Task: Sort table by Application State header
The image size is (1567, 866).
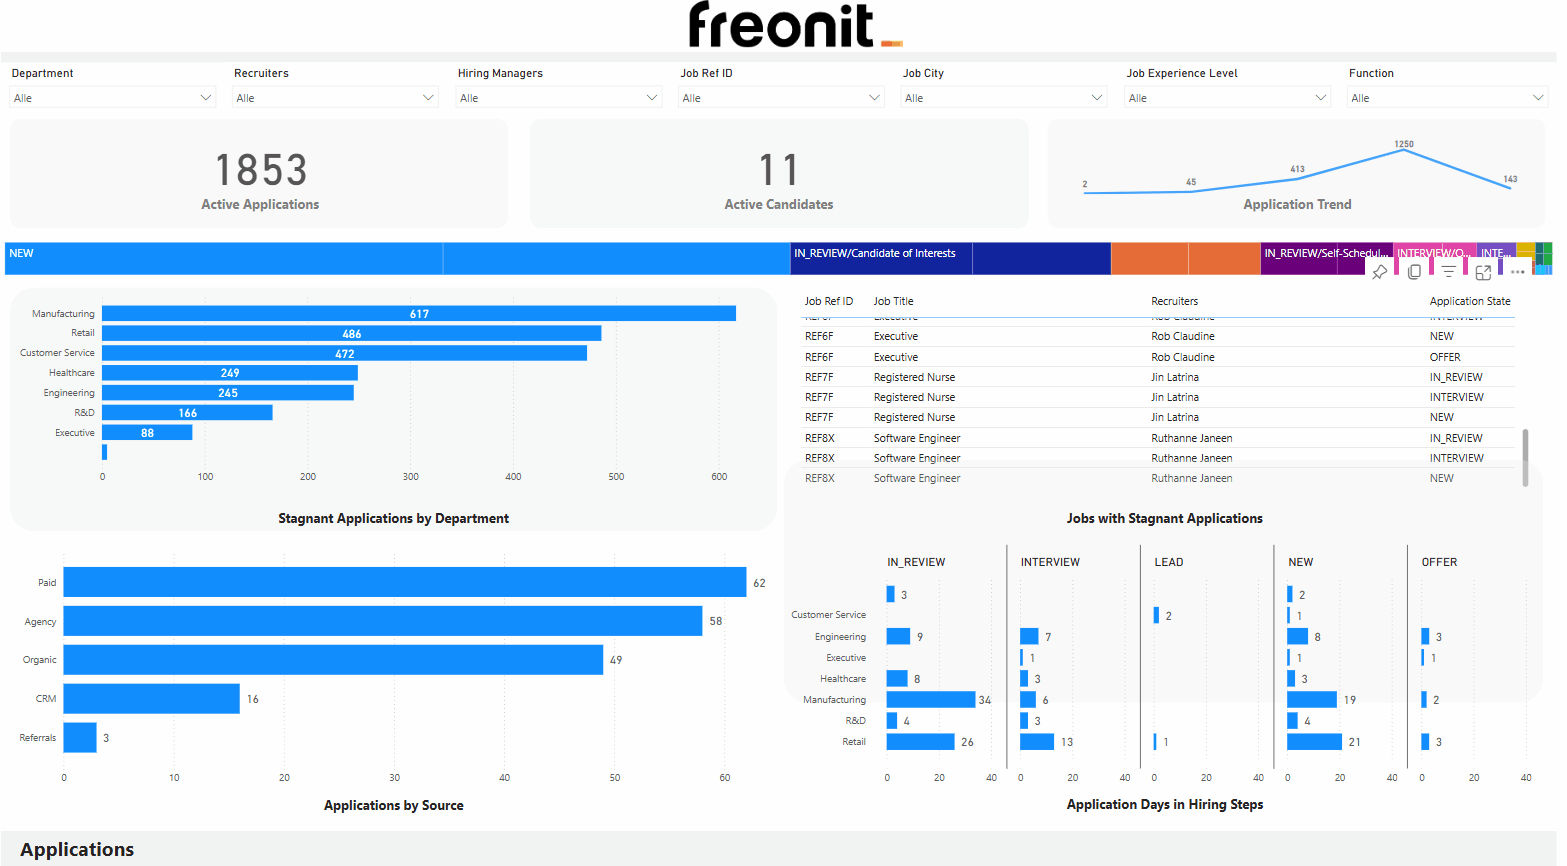Action: pyautogui.click(x=1469, y=301)
